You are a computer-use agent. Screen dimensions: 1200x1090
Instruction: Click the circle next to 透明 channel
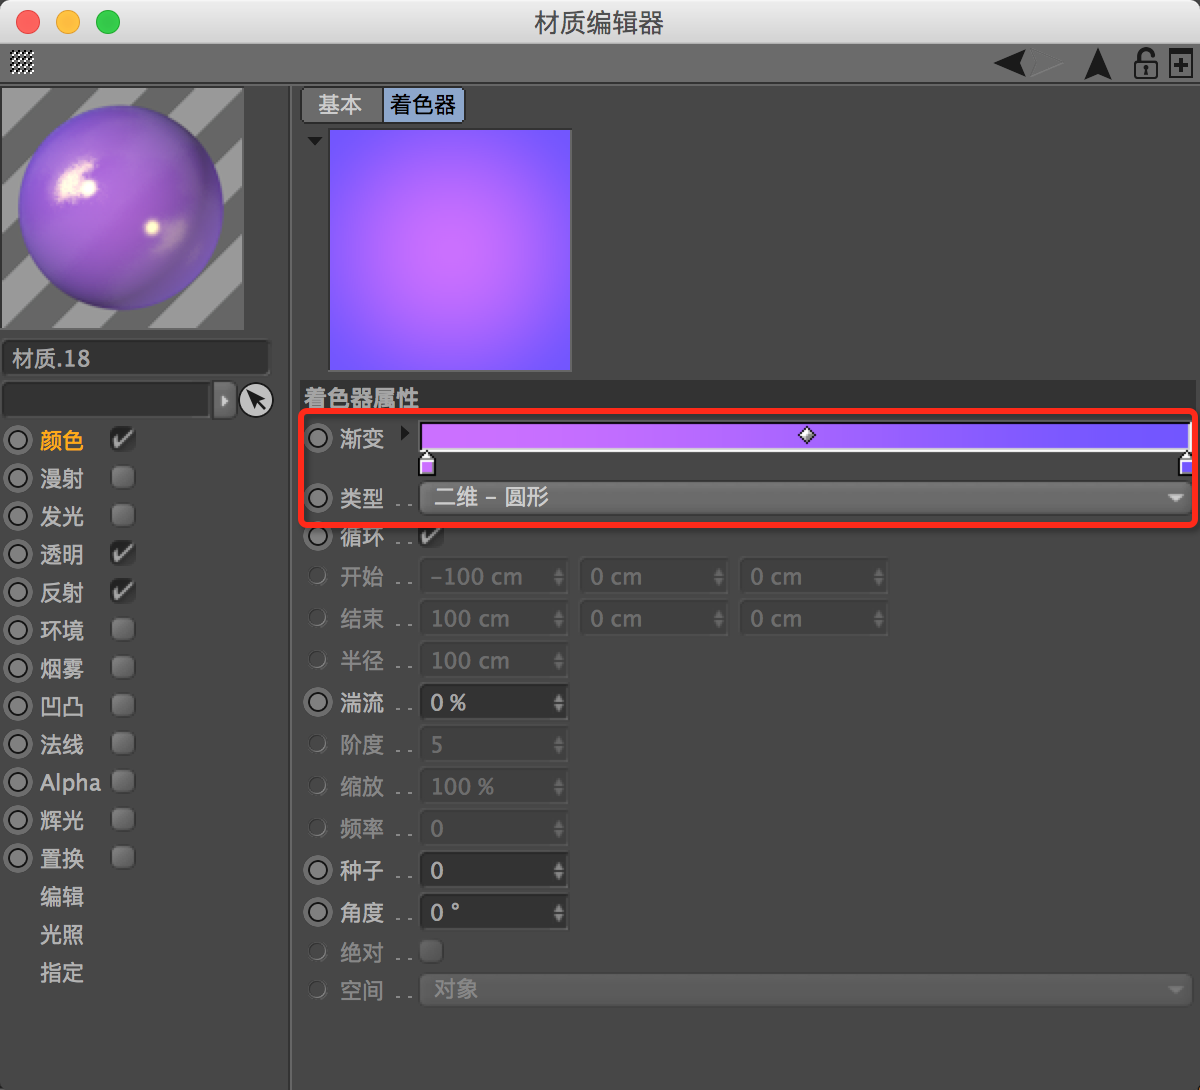coord(18,554)
